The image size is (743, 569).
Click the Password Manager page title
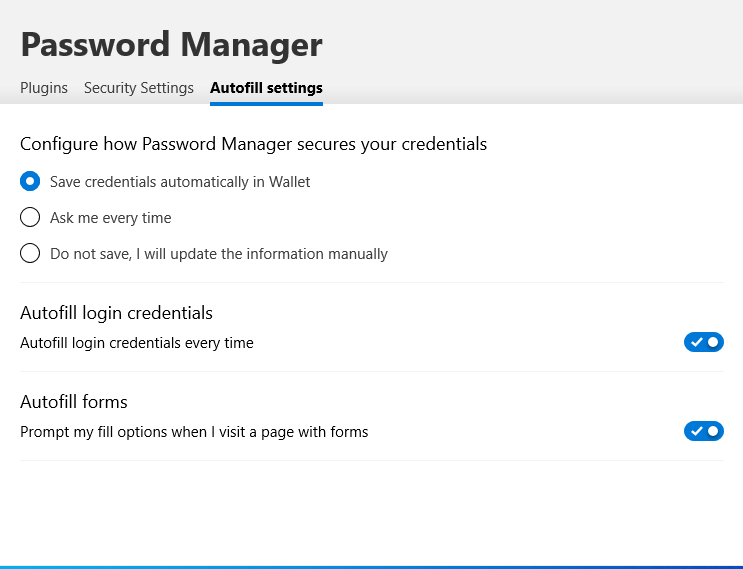point(171,45)
